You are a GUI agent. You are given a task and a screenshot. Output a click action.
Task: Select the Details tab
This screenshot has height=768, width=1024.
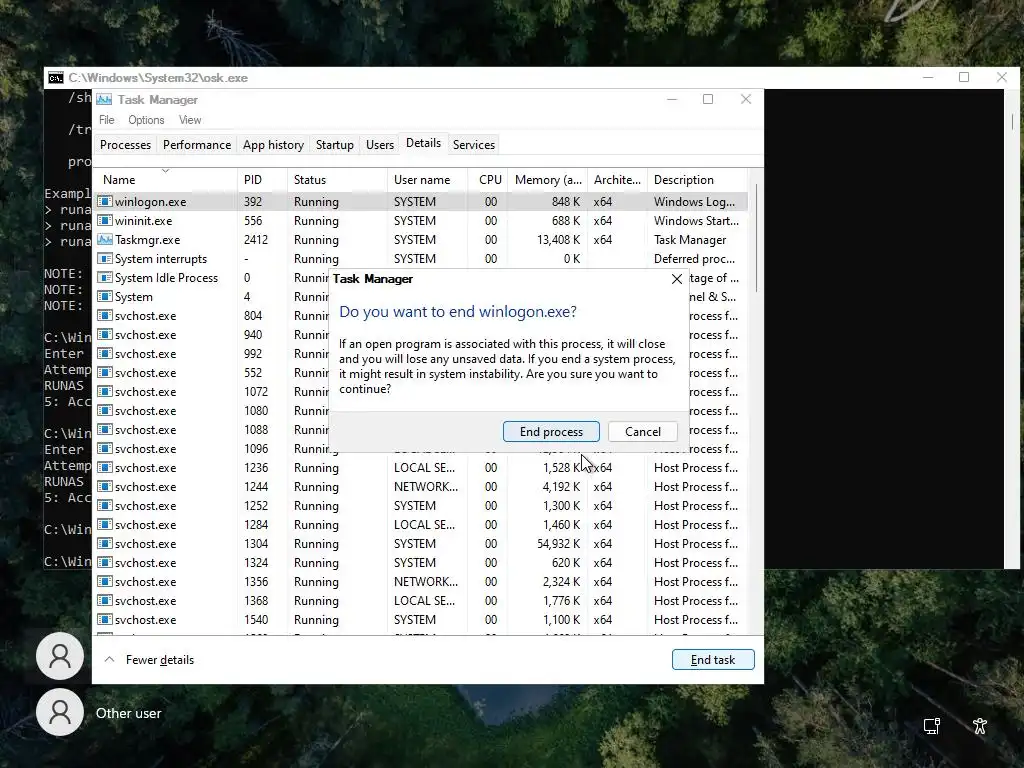tap(423, 143)
